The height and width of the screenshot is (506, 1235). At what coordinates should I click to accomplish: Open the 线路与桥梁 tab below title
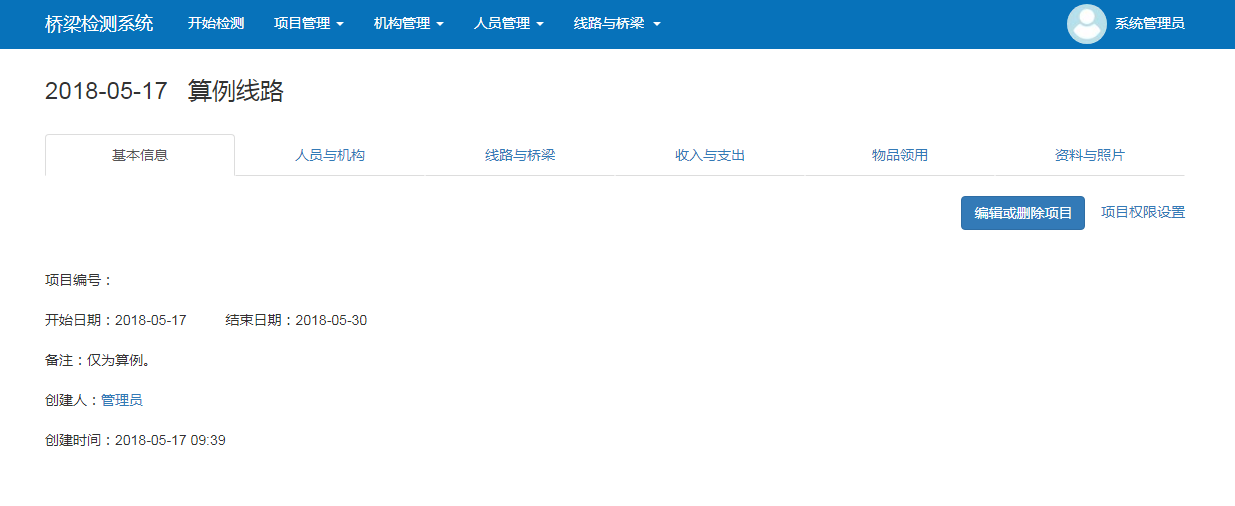click(x=520, y=156)
